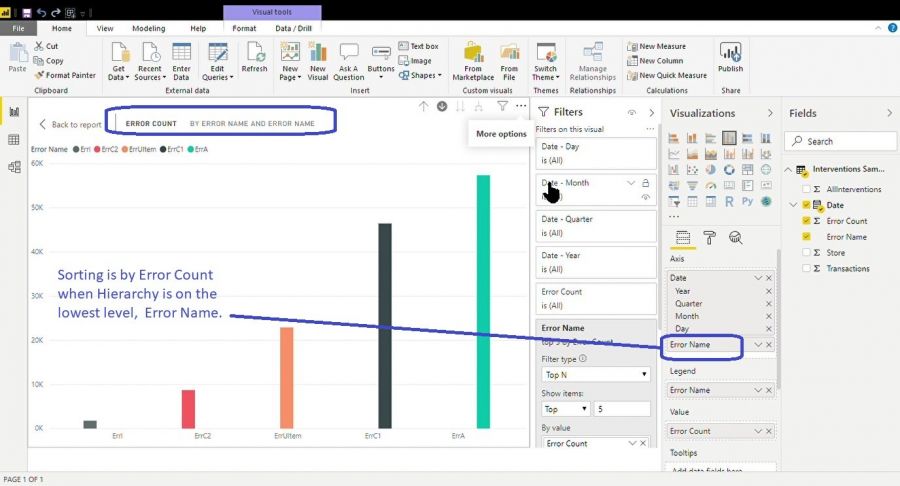Image resolution: width=900 pixels, height=486 pixels.
Task: Check the Store field checkbox
Action: (x=806, y=252)
